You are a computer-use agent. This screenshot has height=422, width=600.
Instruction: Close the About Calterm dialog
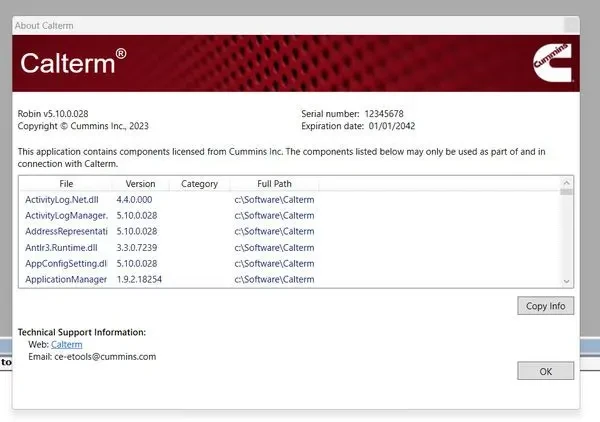pos(571,26)
